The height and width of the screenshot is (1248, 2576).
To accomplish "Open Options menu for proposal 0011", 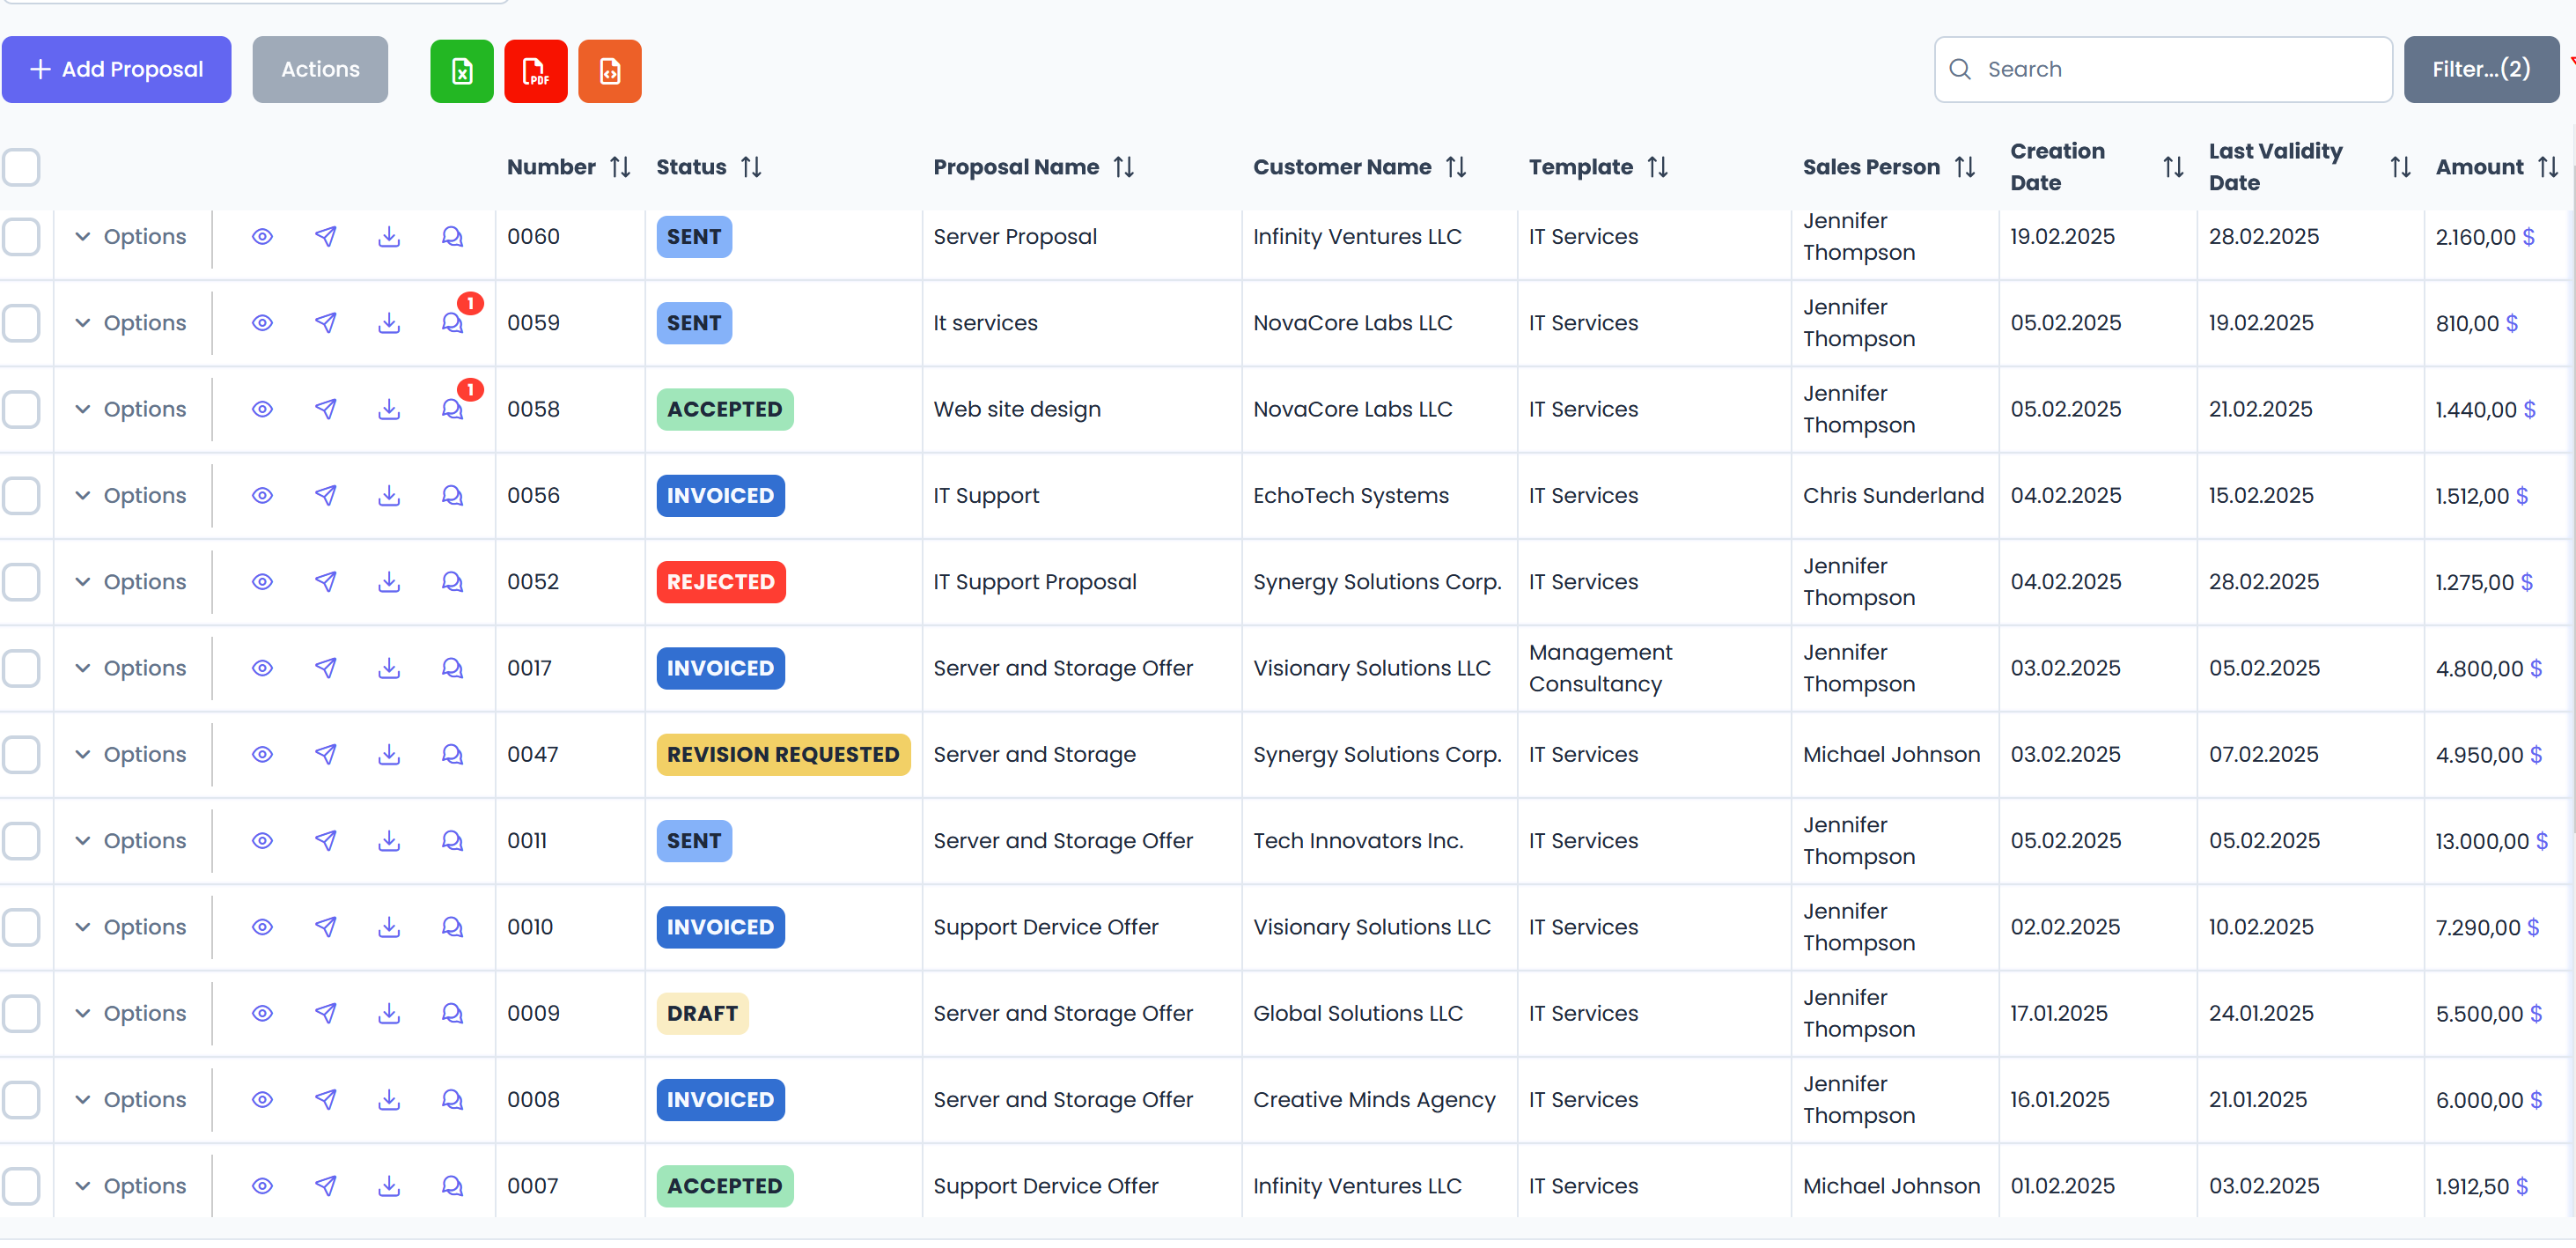I will coord(131,841).
